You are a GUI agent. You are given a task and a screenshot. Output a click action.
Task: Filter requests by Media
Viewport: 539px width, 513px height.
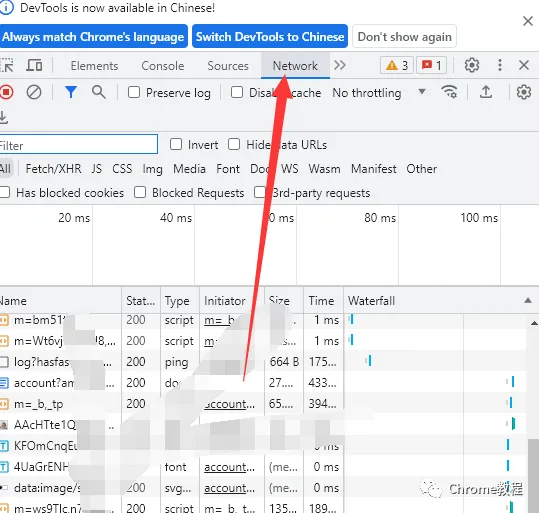point(189,169)
